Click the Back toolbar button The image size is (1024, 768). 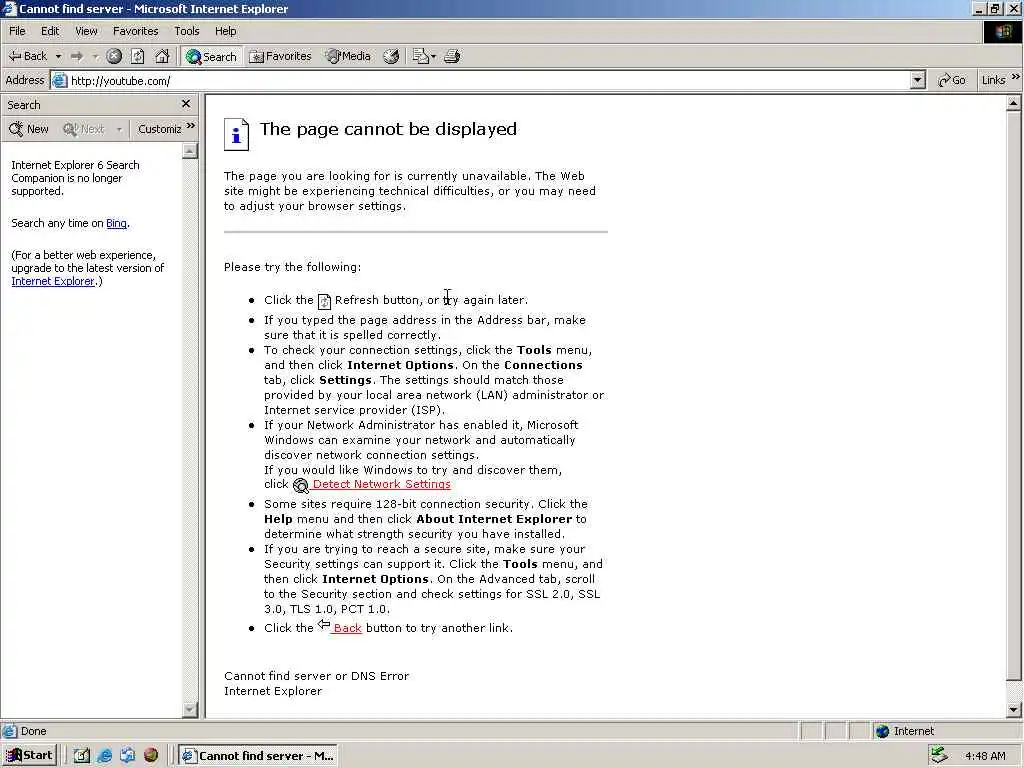(28, 56)
